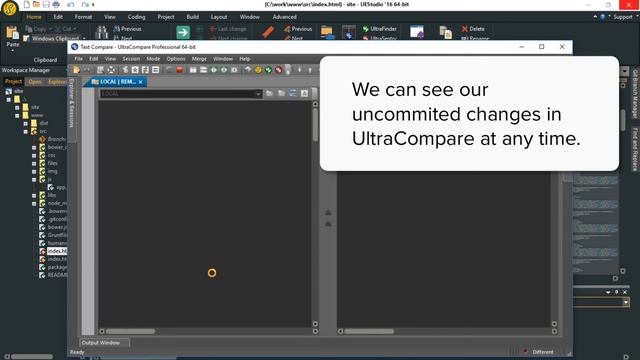Open the LOCAL path dropdown
This screenshot has width=640, height=360.
pos(258,94)
